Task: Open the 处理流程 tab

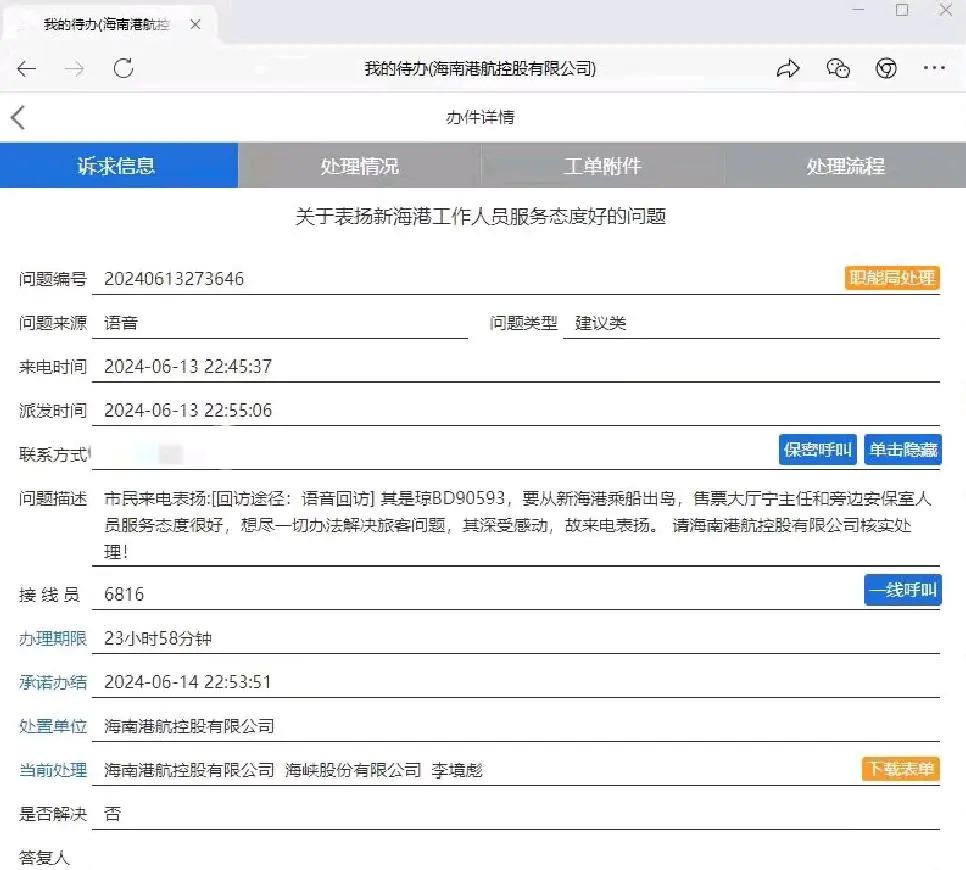Action: click(x=845, y=166)
